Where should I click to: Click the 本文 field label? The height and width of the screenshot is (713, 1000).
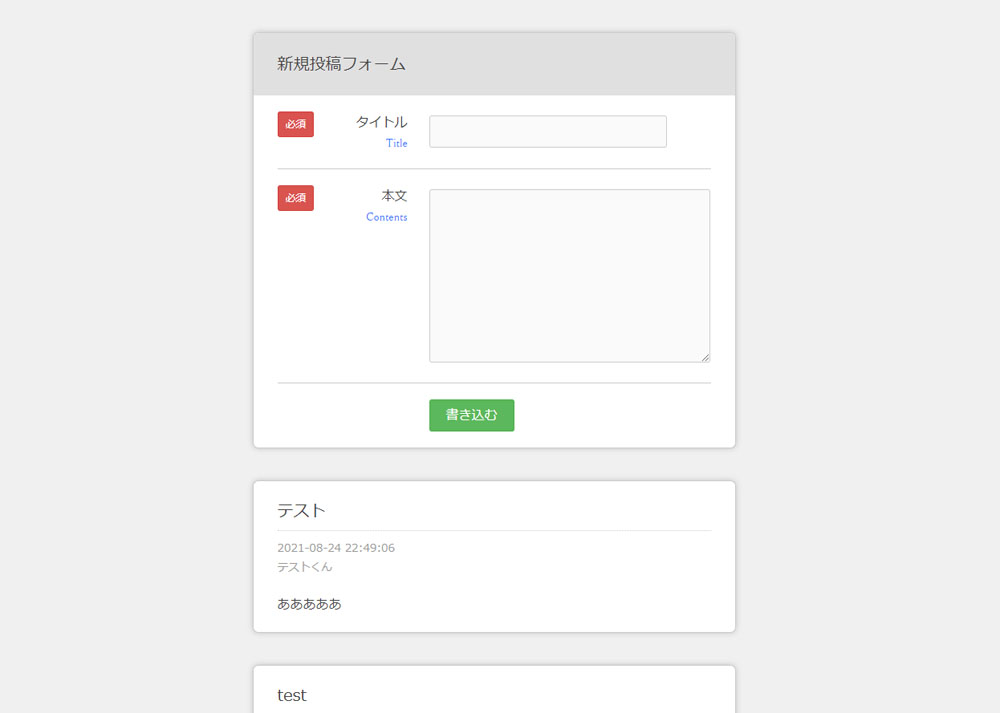click(x=394, y=196)
